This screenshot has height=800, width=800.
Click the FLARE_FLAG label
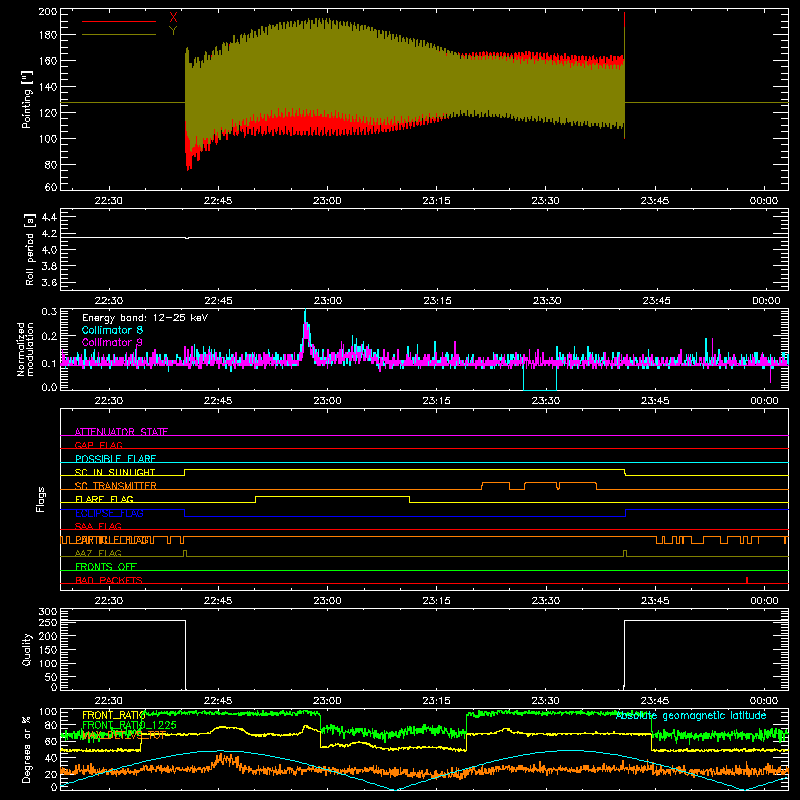click(104, 499)
